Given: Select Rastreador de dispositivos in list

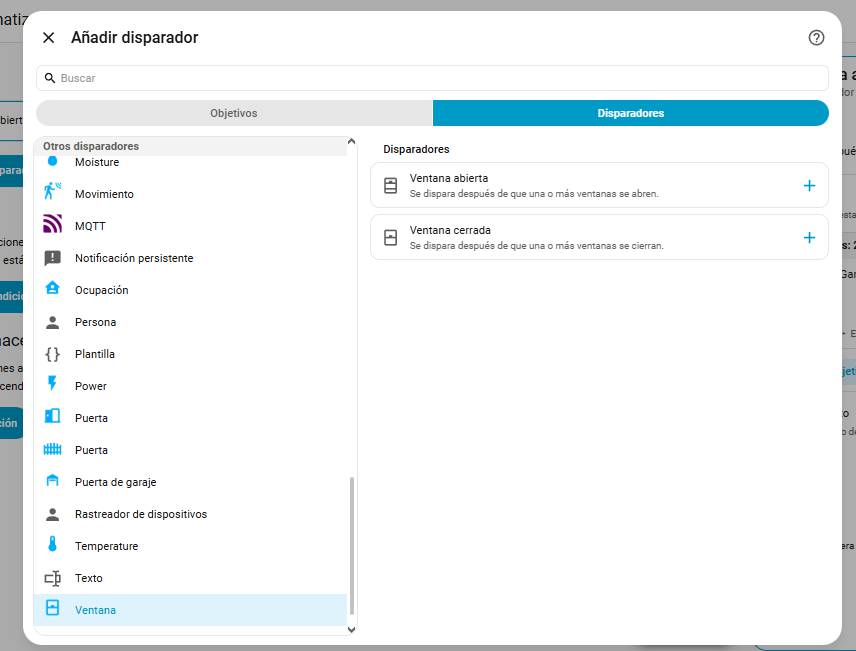Looking at the screenshot, I should click(140, 514).
